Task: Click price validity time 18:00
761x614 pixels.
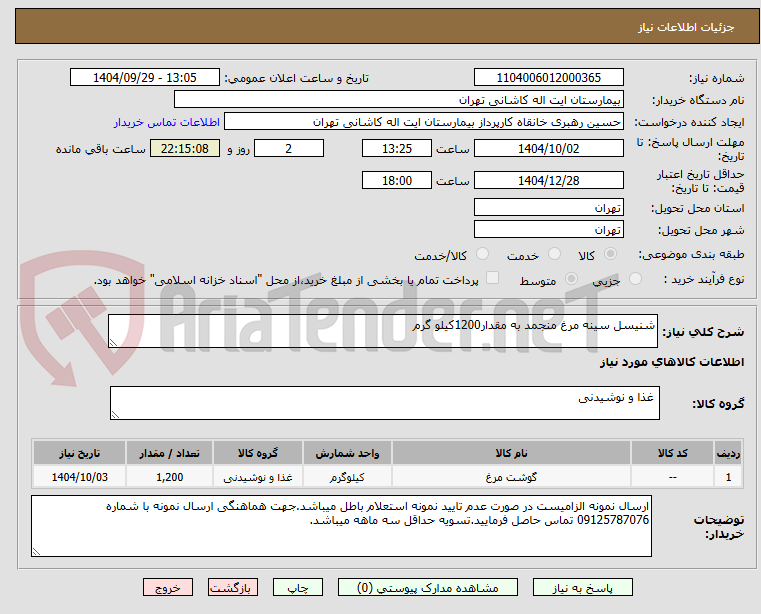Action: 397,181
